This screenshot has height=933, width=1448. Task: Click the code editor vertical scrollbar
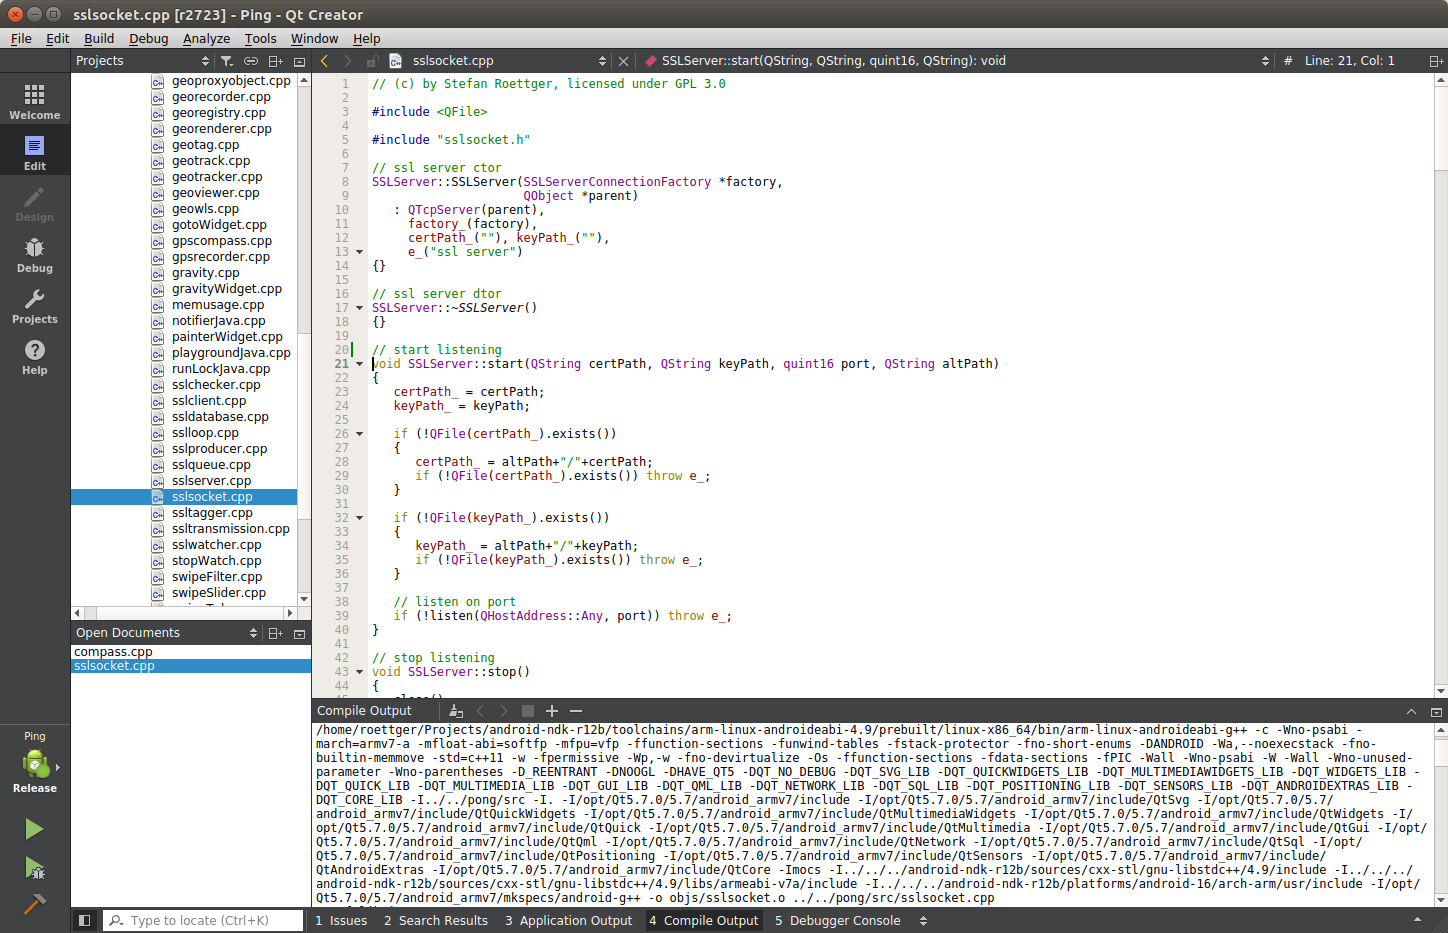[1441, 385]
